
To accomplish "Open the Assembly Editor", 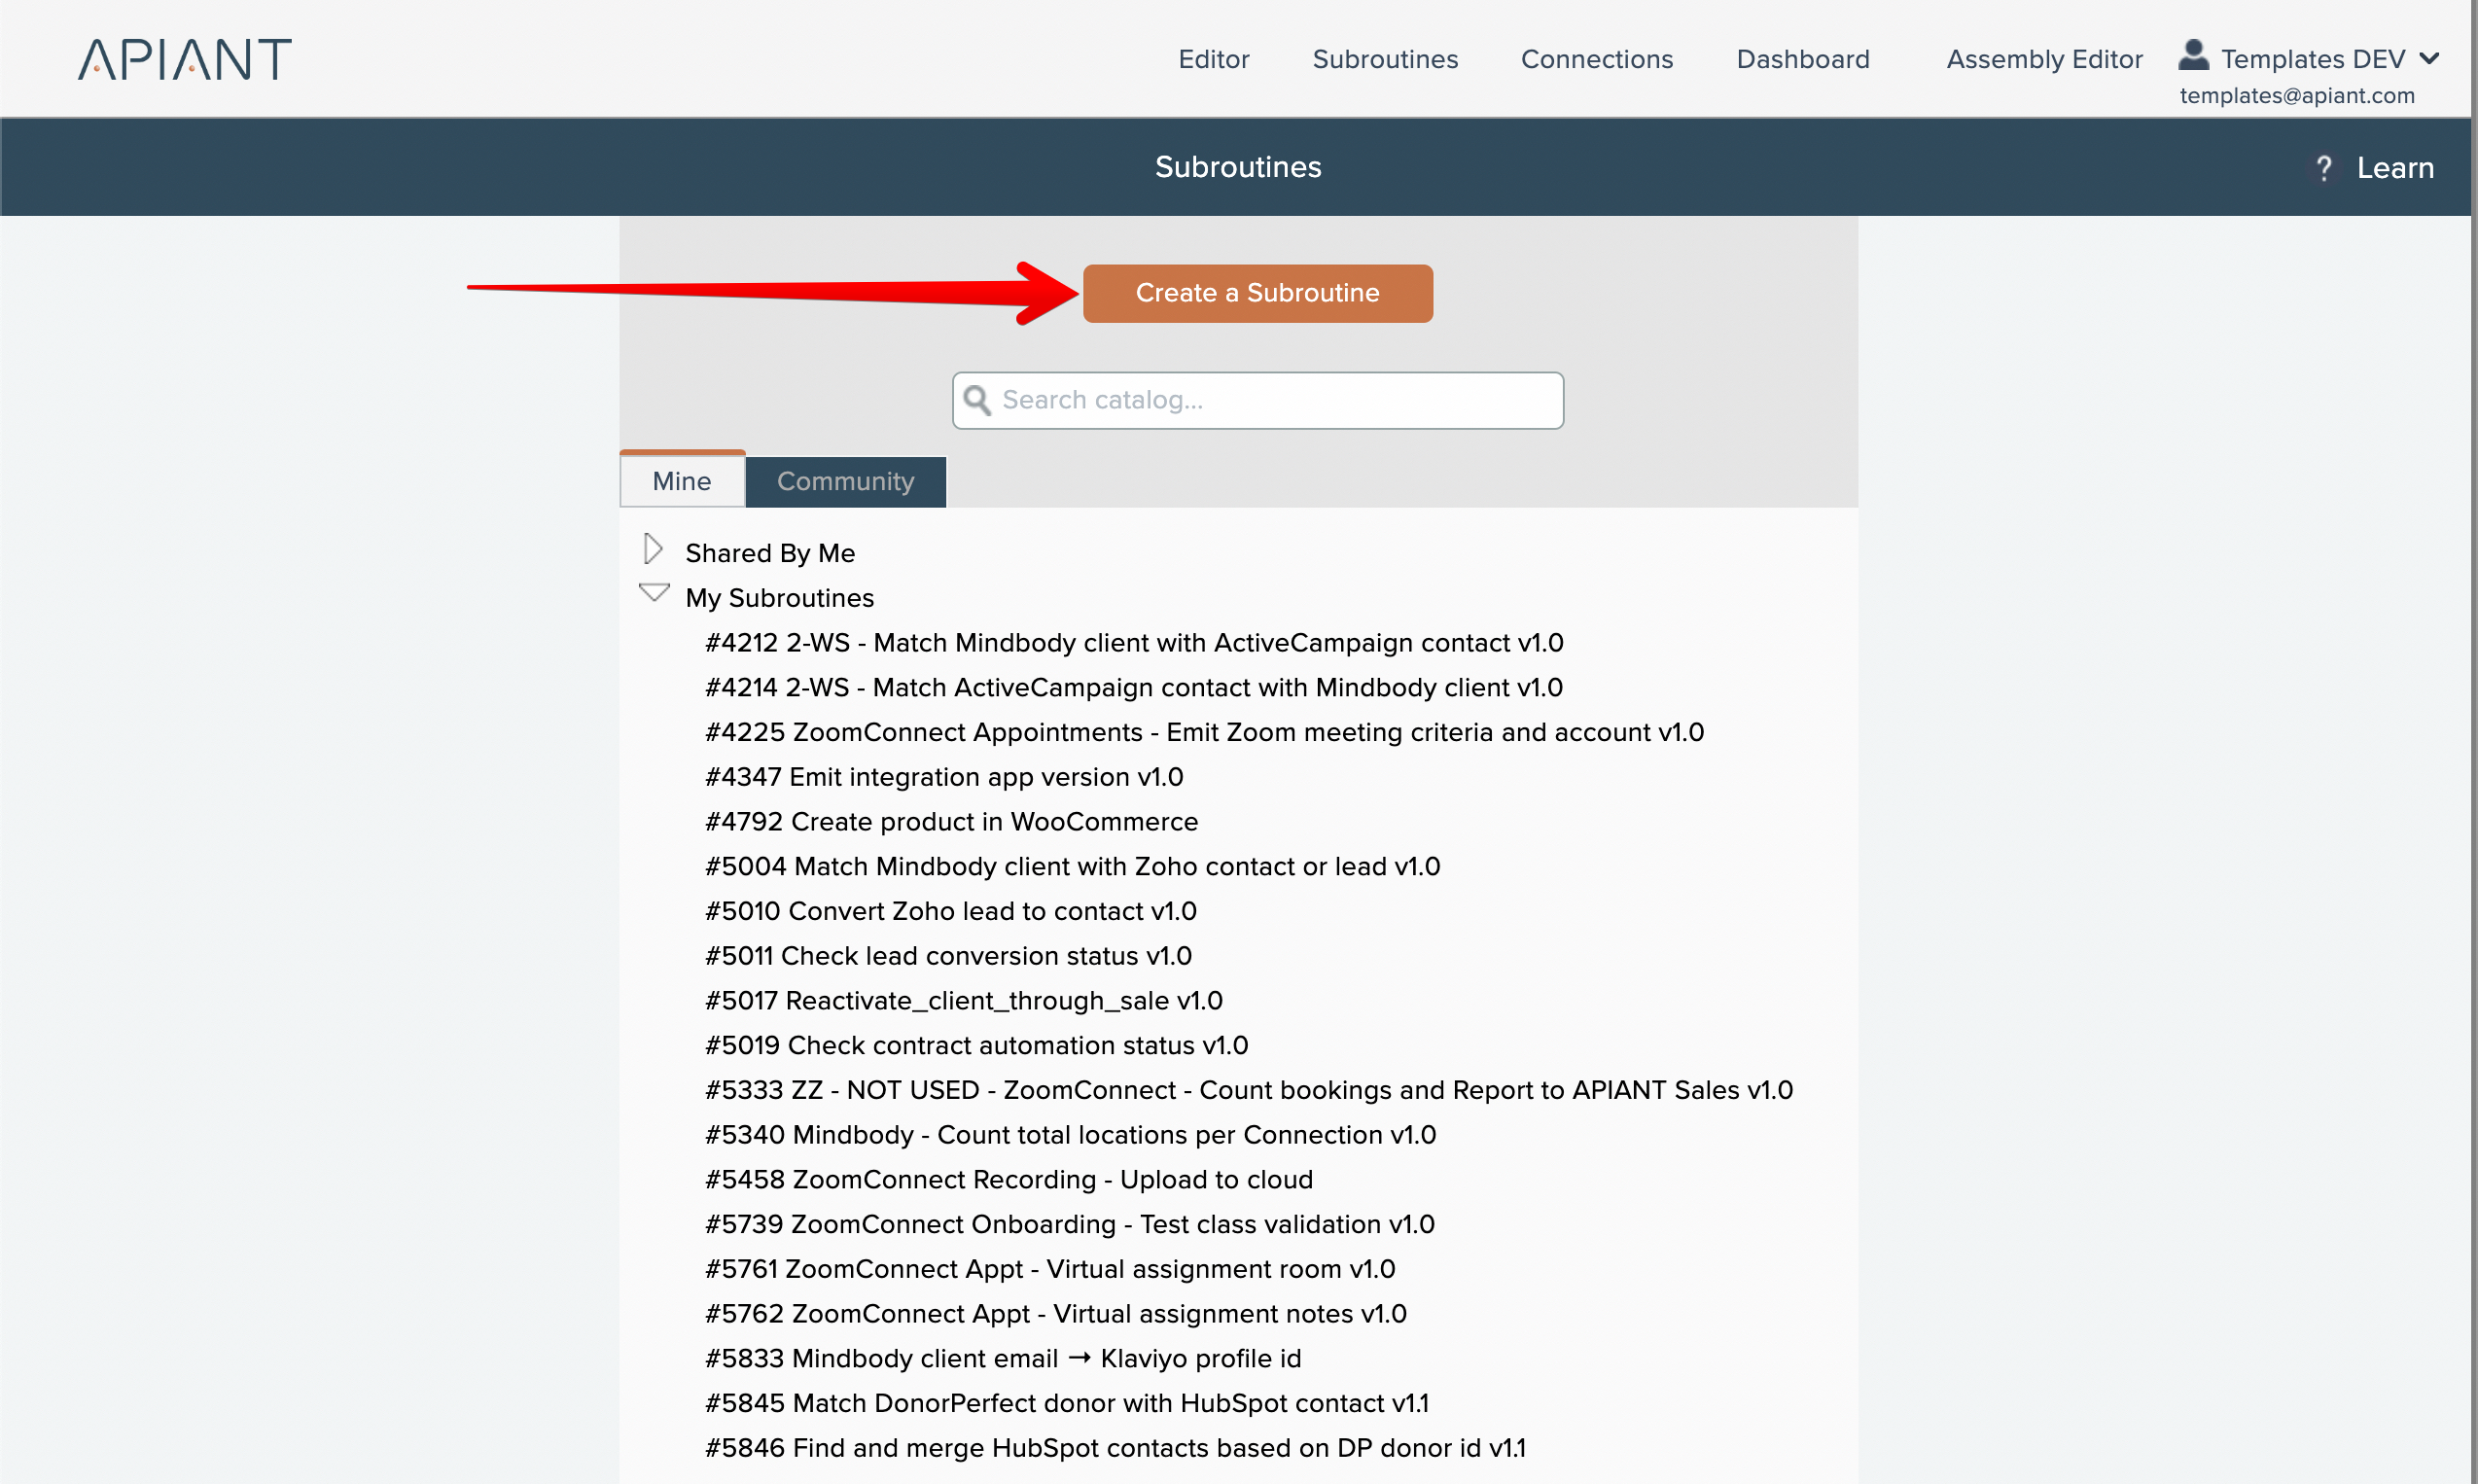I will click(2043, 59).
